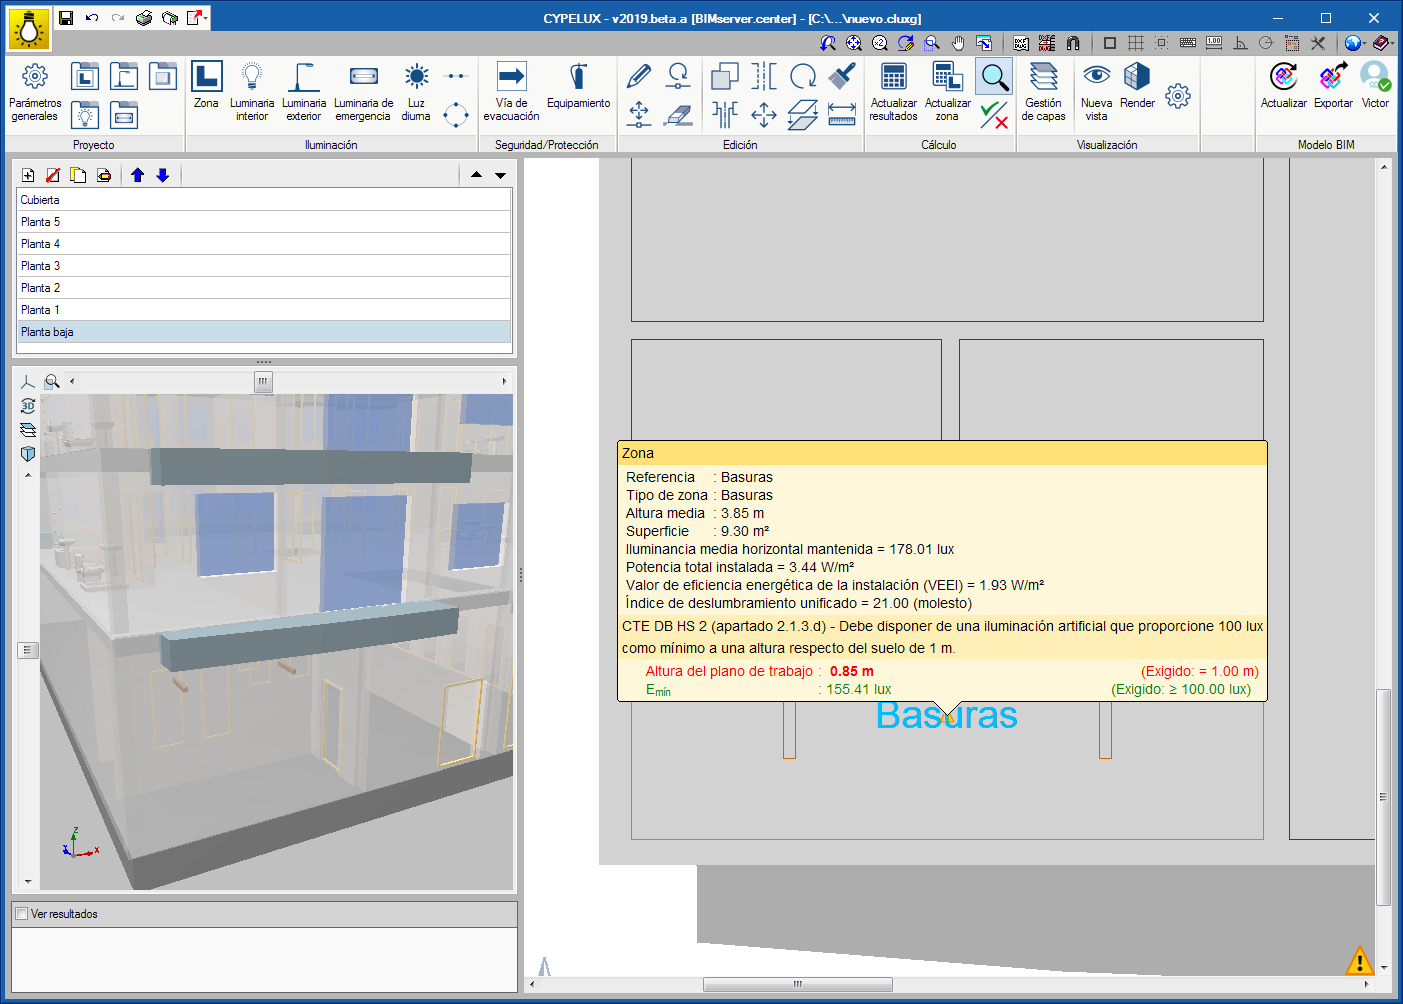Click Actualizar zona calculation
1403x1004 pixels.
coord(947,92)
